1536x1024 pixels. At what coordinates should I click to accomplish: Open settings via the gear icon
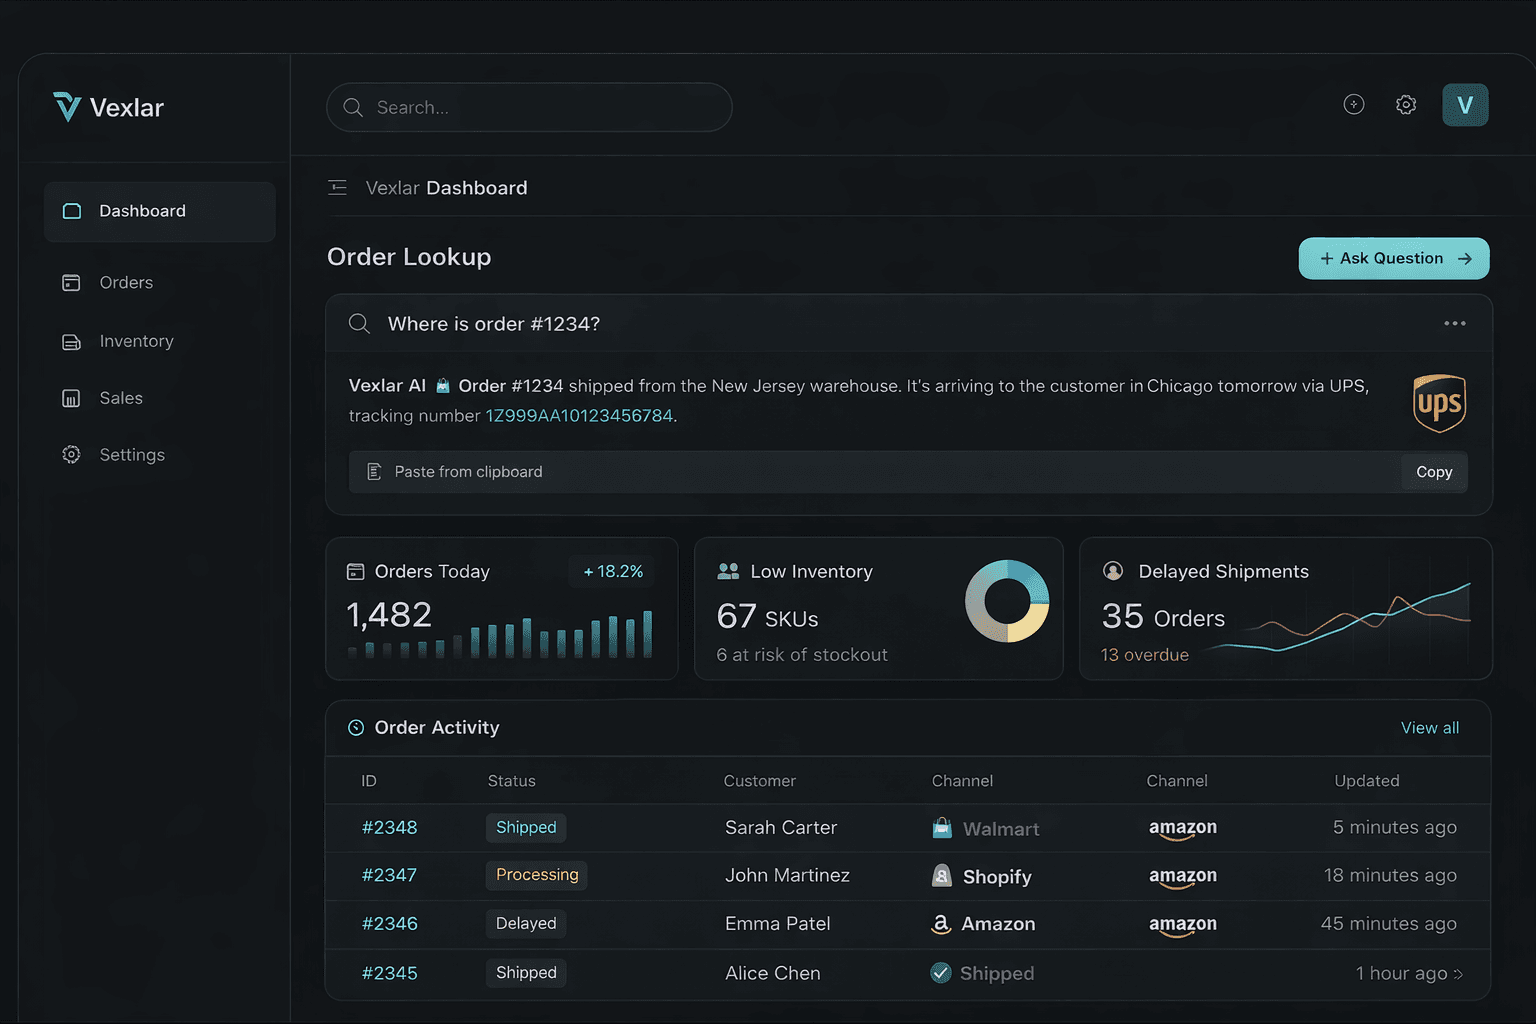point(1405,104)
